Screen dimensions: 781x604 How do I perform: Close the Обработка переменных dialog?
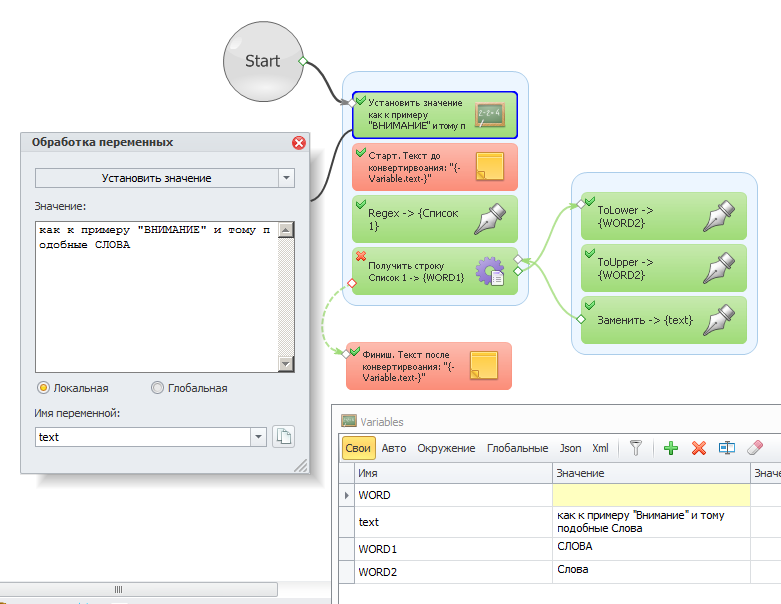click(299, 143)
